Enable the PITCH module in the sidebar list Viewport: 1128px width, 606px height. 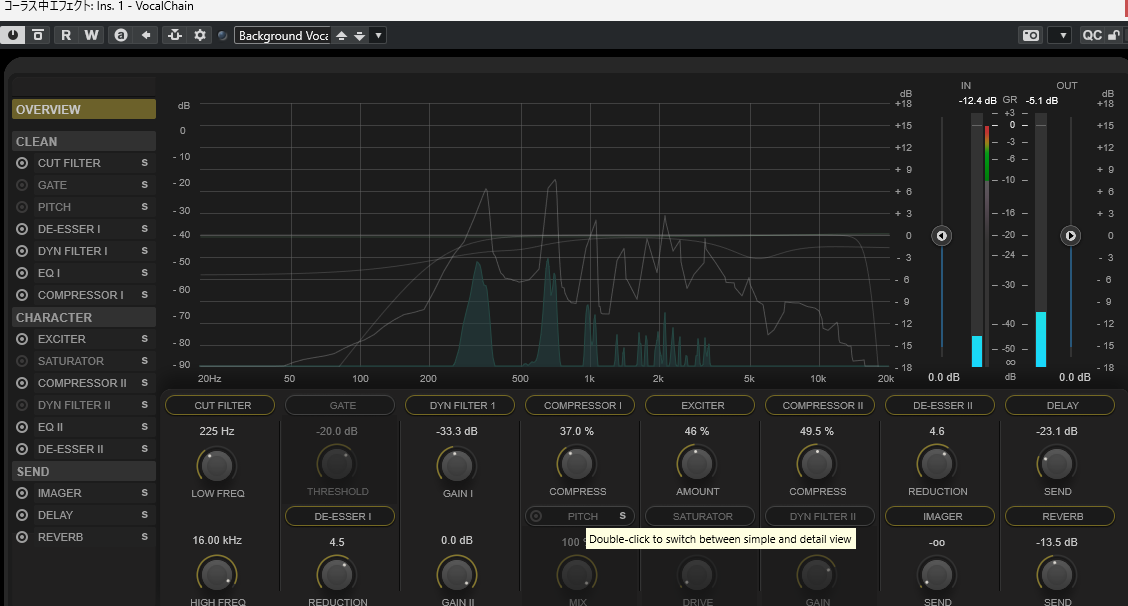click(x=22, y=207)
